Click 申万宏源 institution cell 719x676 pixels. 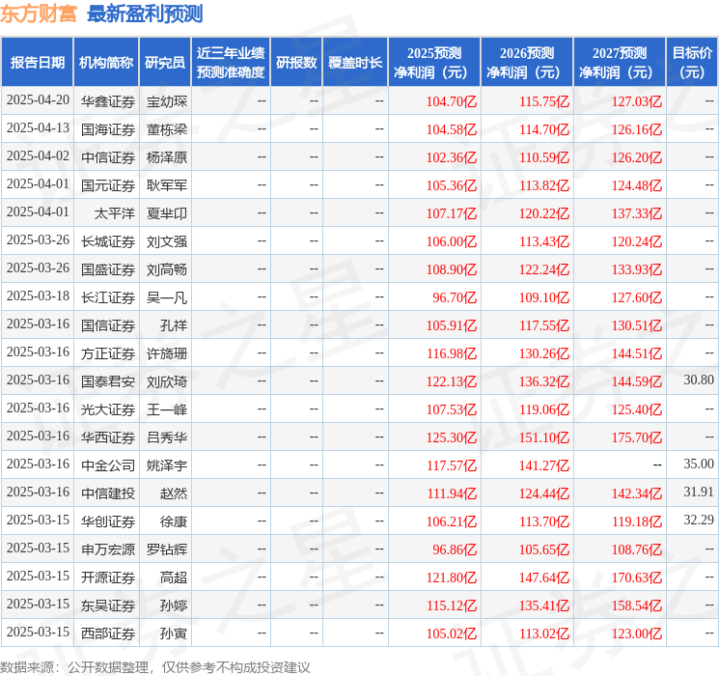tap(108, 549)
